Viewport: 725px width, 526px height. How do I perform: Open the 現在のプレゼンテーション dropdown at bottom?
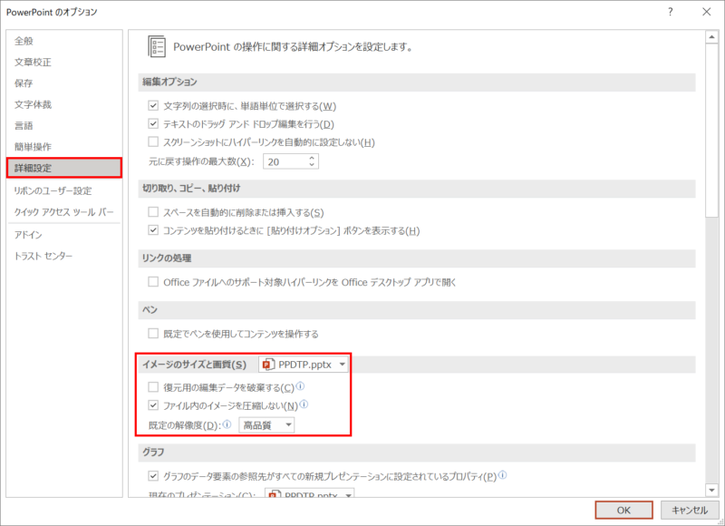click(309, 493)
